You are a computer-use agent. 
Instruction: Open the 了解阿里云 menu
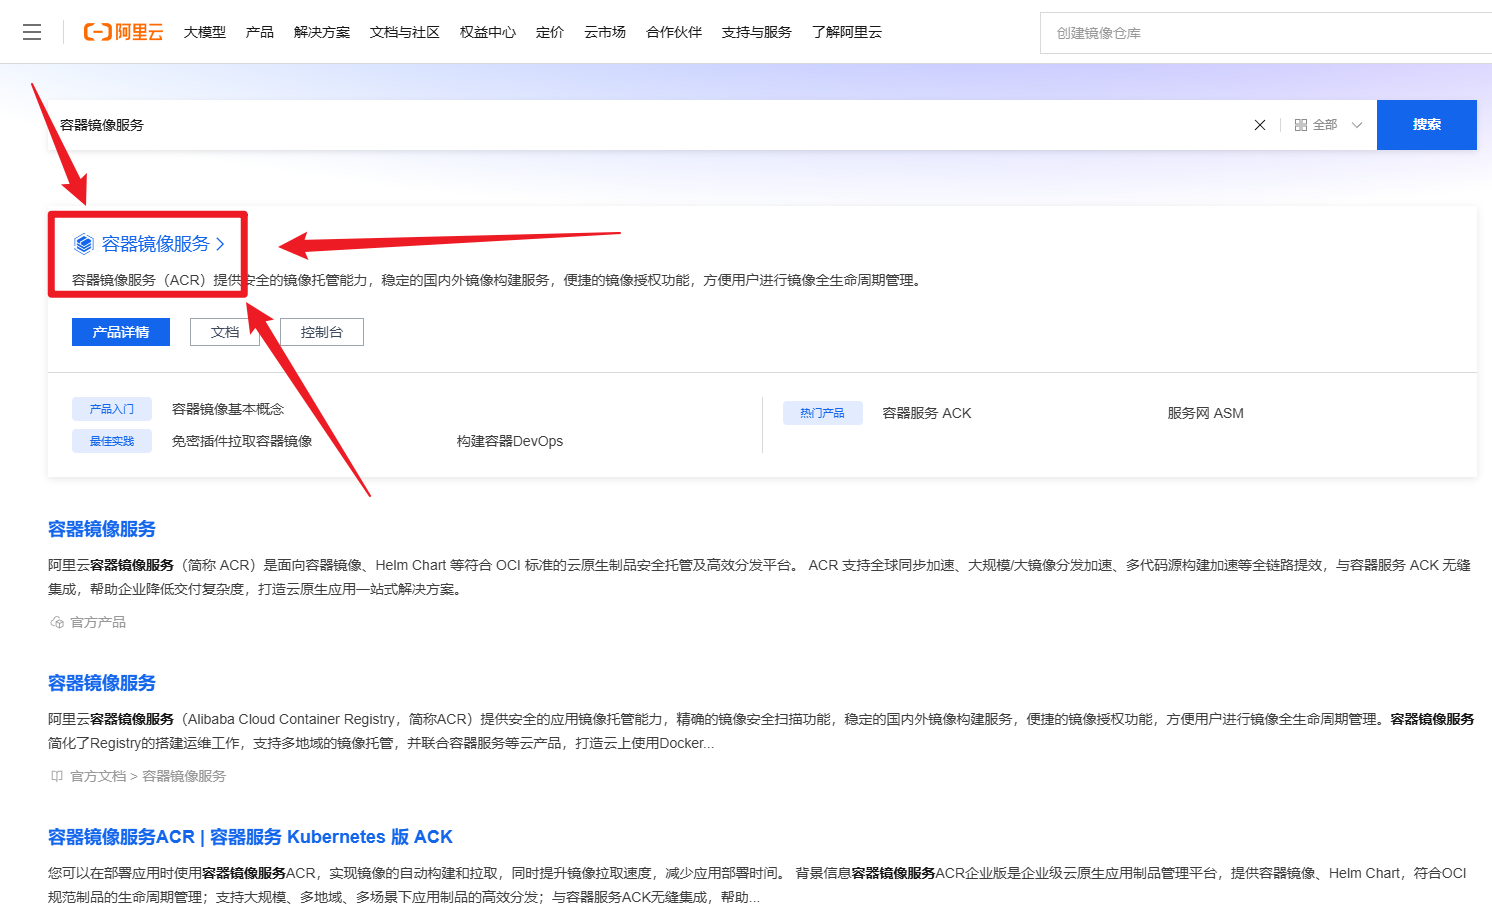tap(847, 32)
